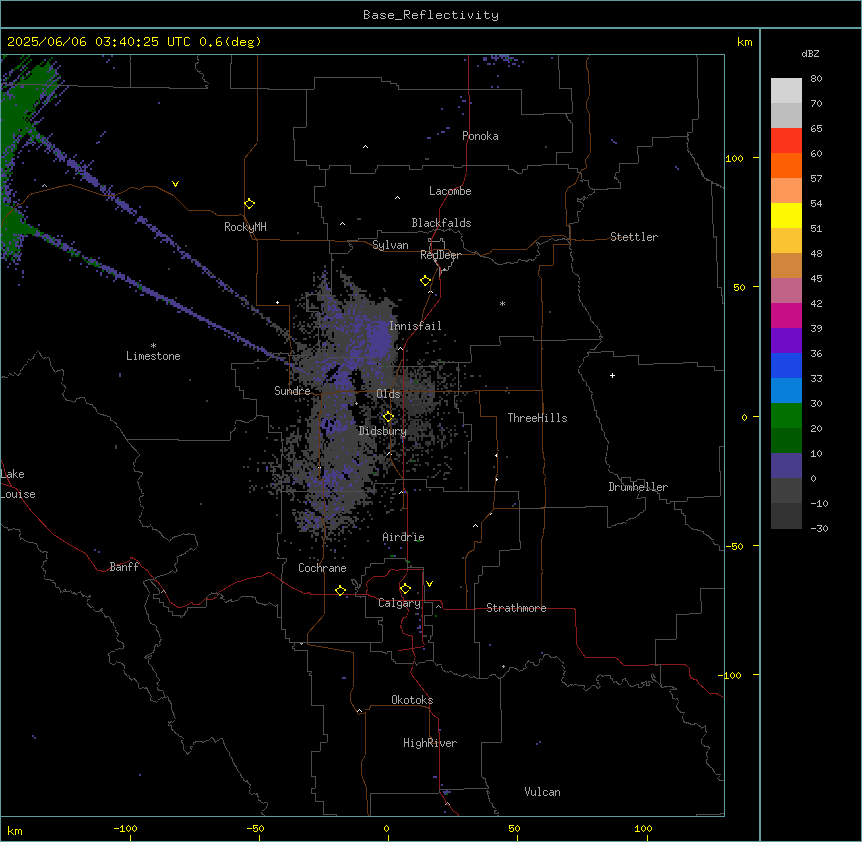Screen dimensions: 862x842
Task: Click the 45 value on dBZ scale
Action: [x=816, y=279]
